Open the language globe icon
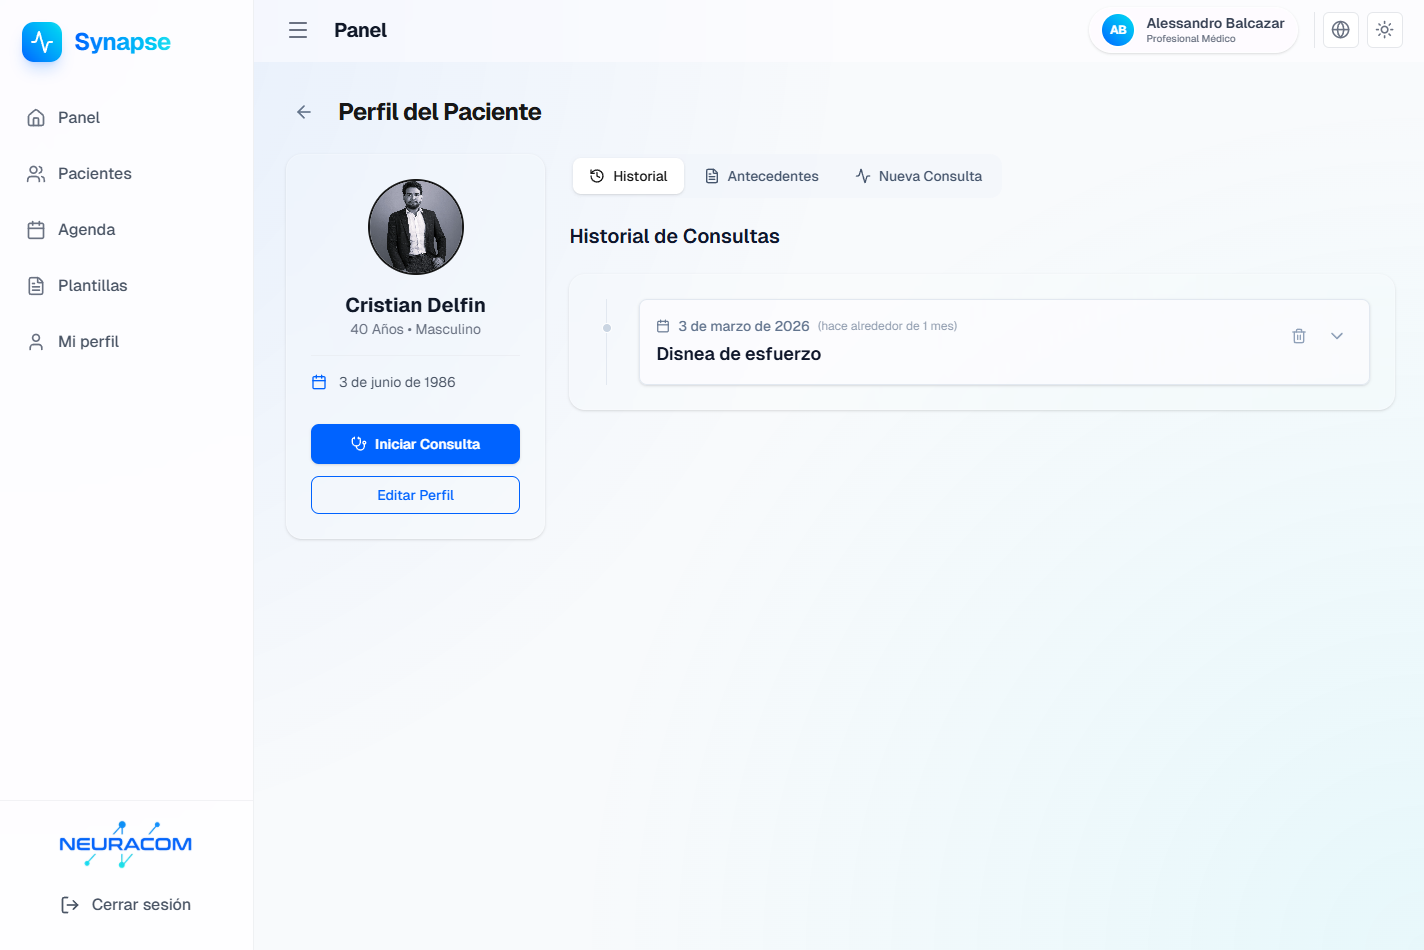Screen dimensions: 1424x950 1341,30
